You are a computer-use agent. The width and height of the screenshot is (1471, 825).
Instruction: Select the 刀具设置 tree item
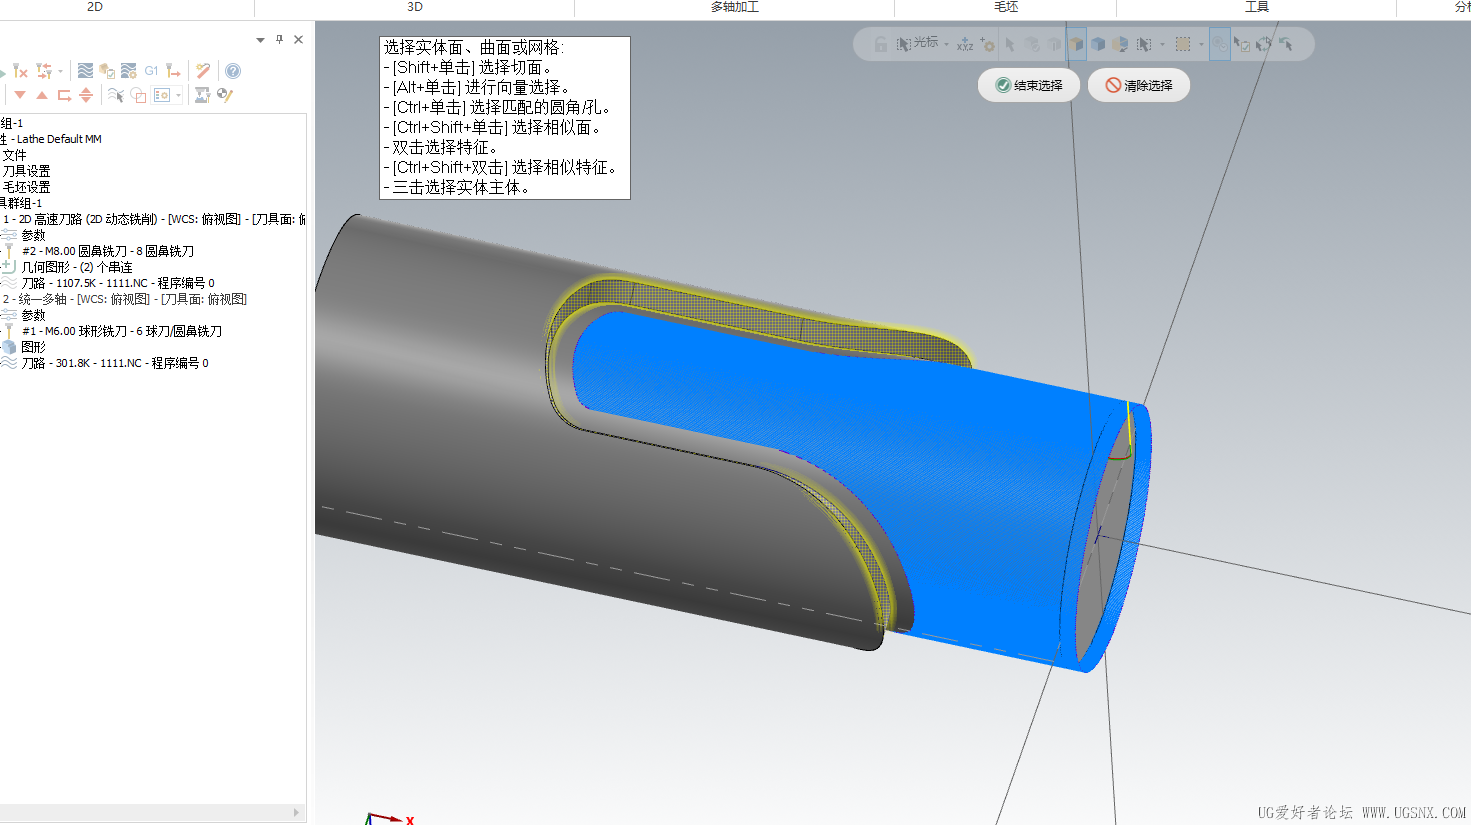tap(26, 171)
